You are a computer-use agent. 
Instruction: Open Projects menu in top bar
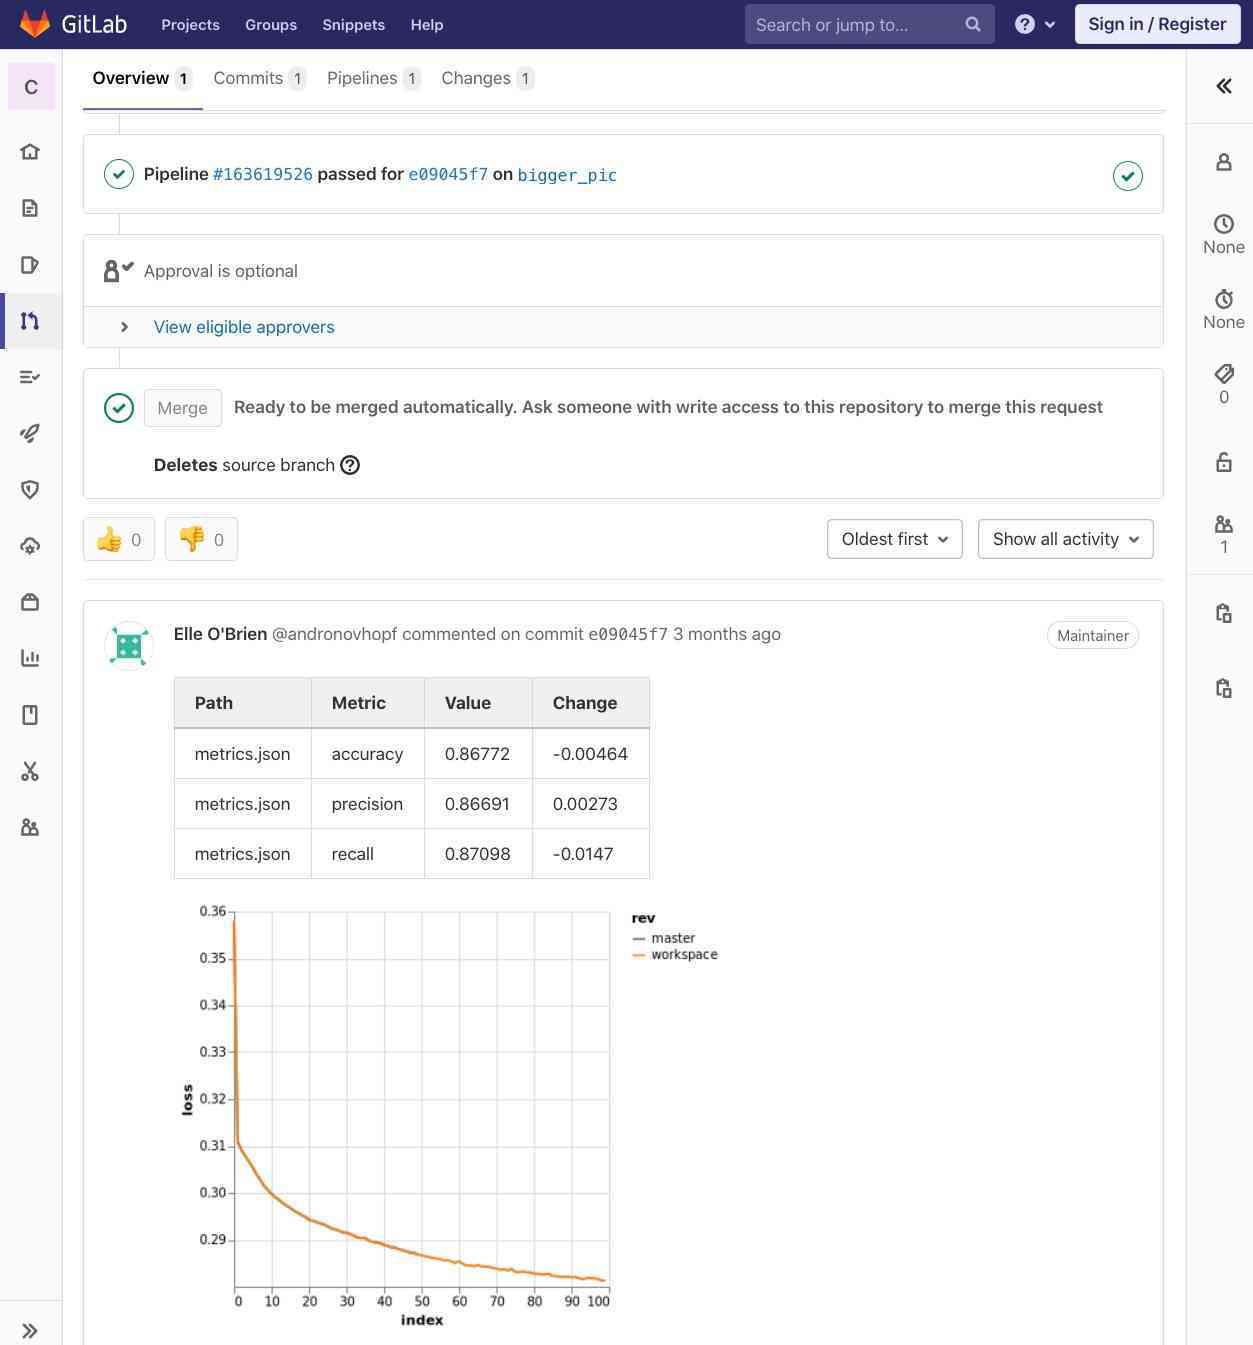190,24
